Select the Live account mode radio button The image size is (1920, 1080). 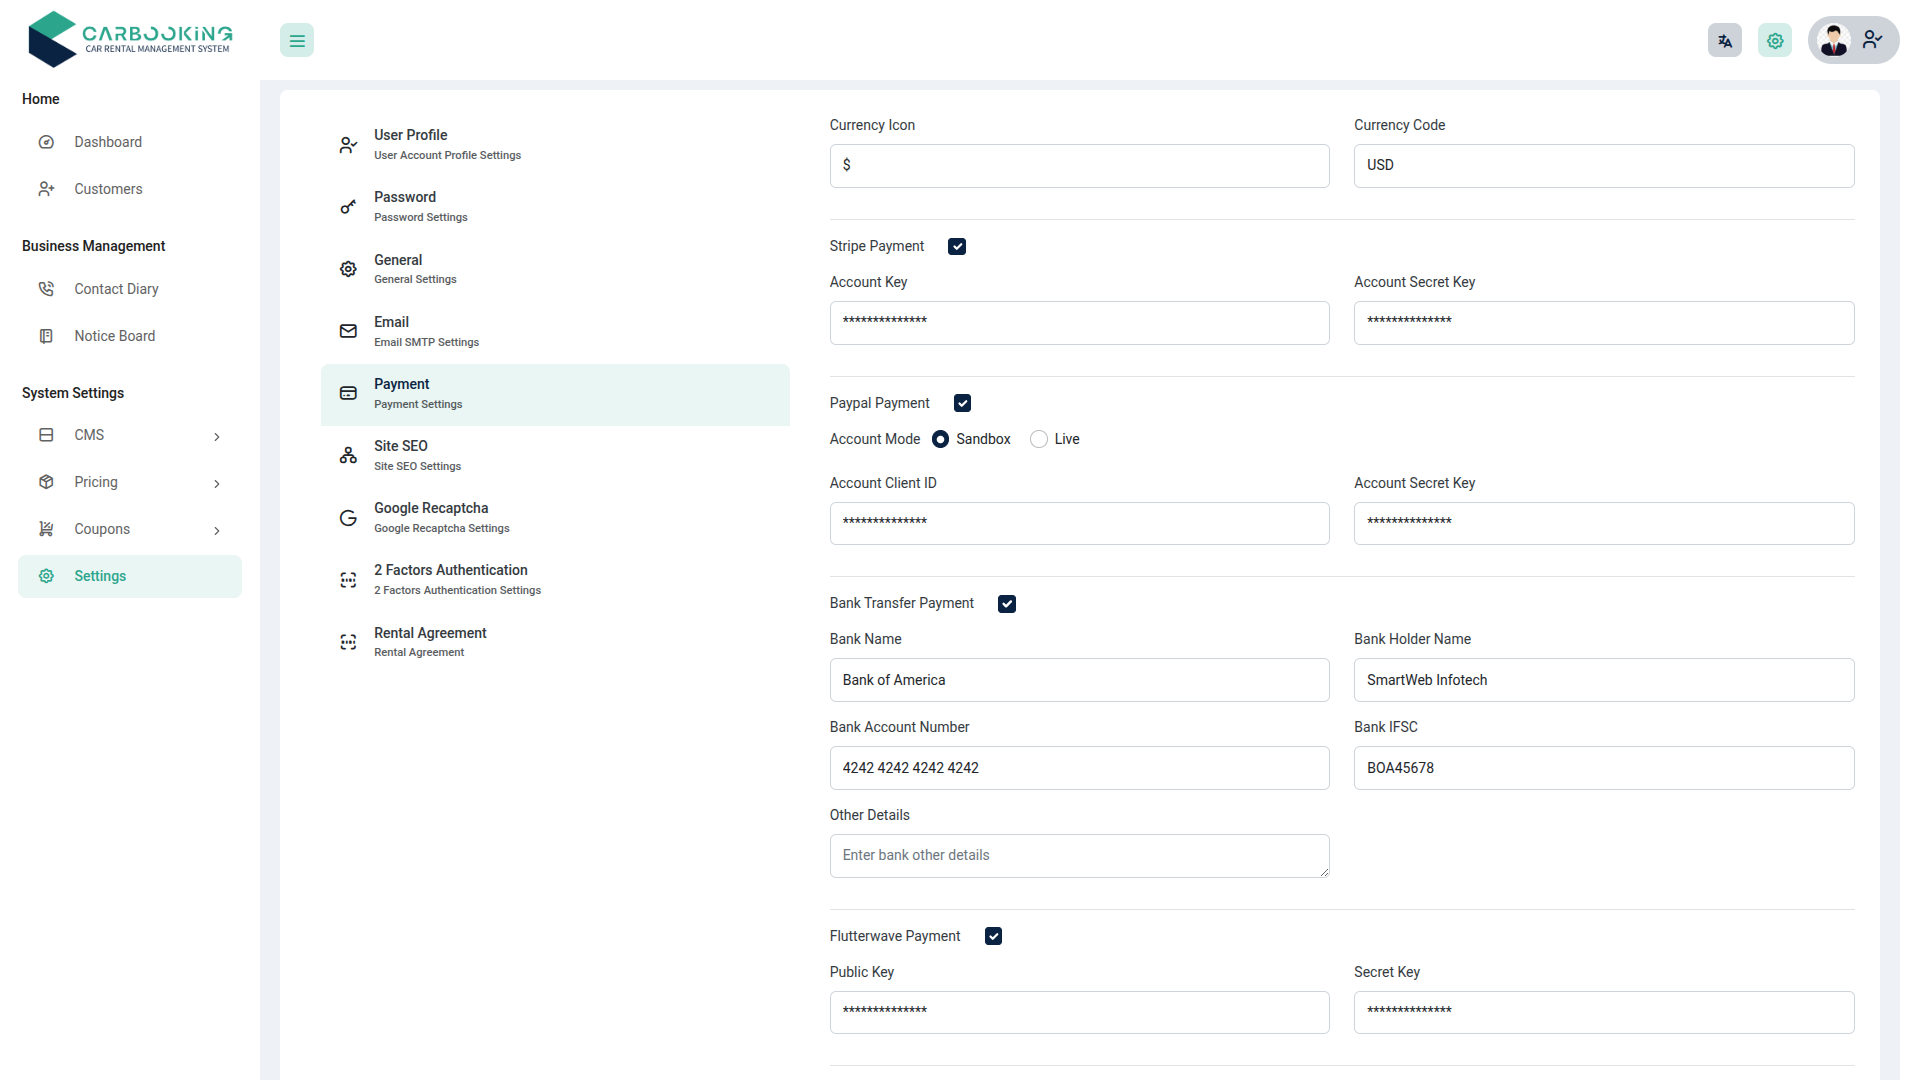[1038, 439]
